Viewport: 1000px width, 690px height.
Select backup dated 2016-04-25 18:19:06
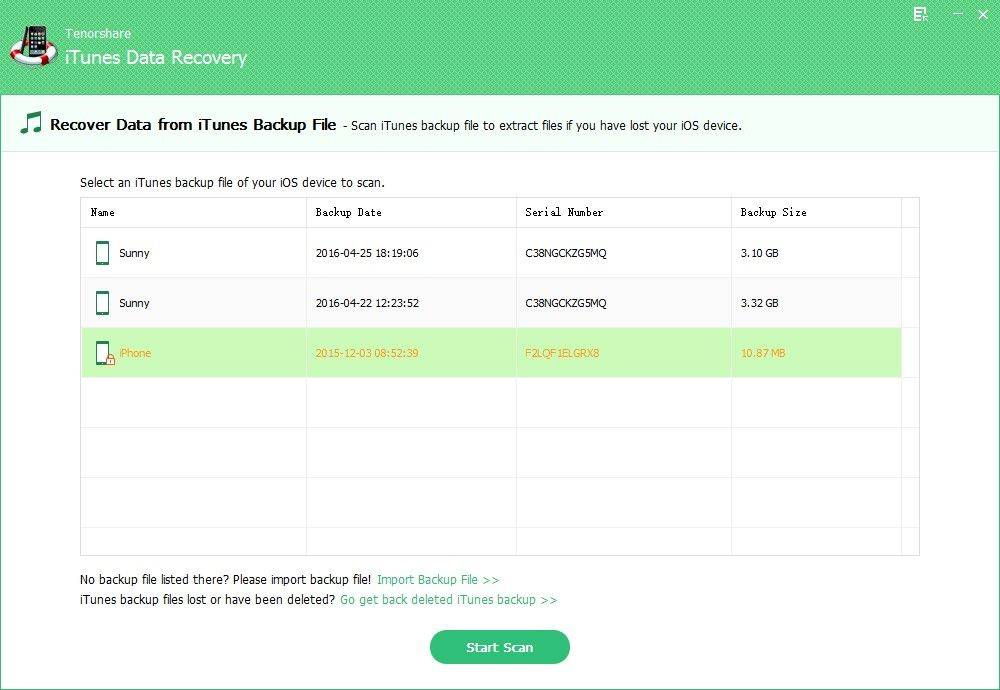[367, 253]
